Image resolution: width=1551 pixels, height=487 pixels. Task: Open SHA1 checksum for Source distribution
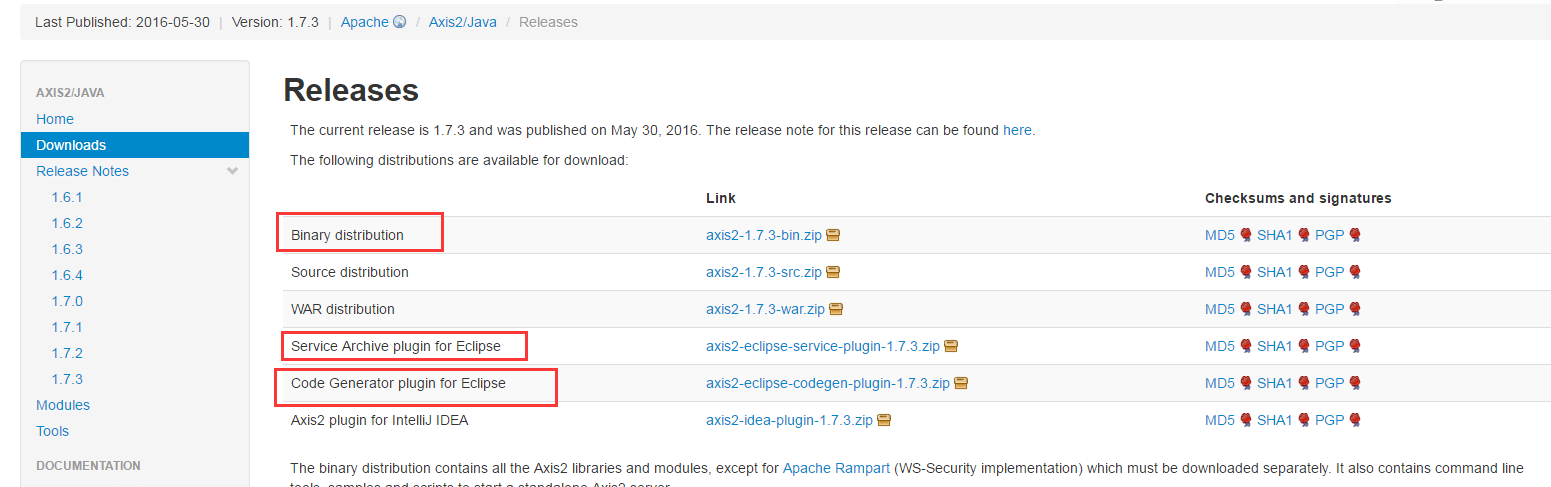coord(1275,272)
